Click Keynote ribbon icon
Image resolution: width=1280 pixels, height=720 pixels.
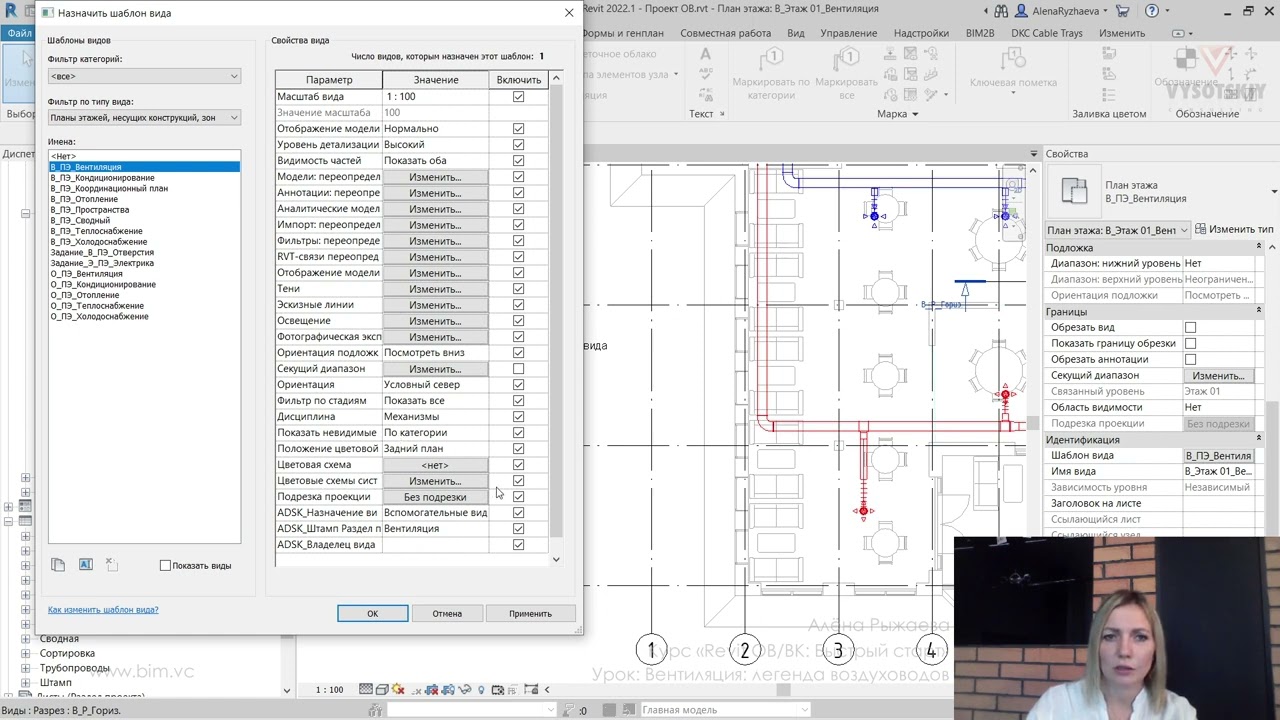pos(1012,58)
